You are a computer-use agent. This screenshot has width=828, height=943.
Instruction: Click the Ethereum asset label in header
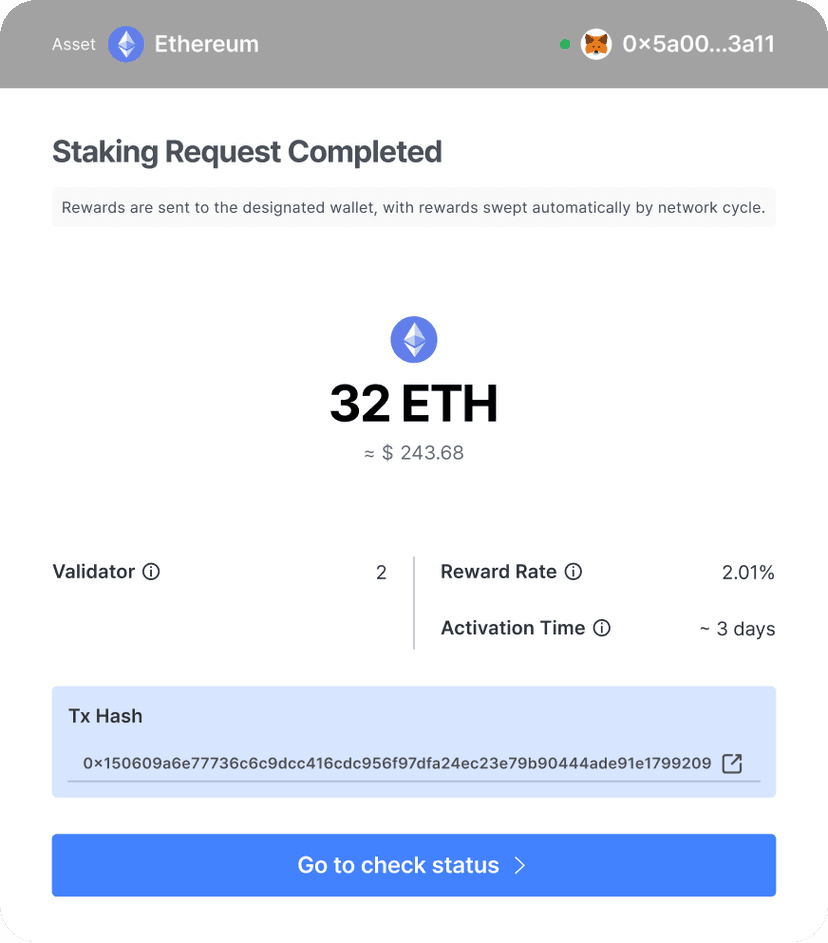click(206, 44)
